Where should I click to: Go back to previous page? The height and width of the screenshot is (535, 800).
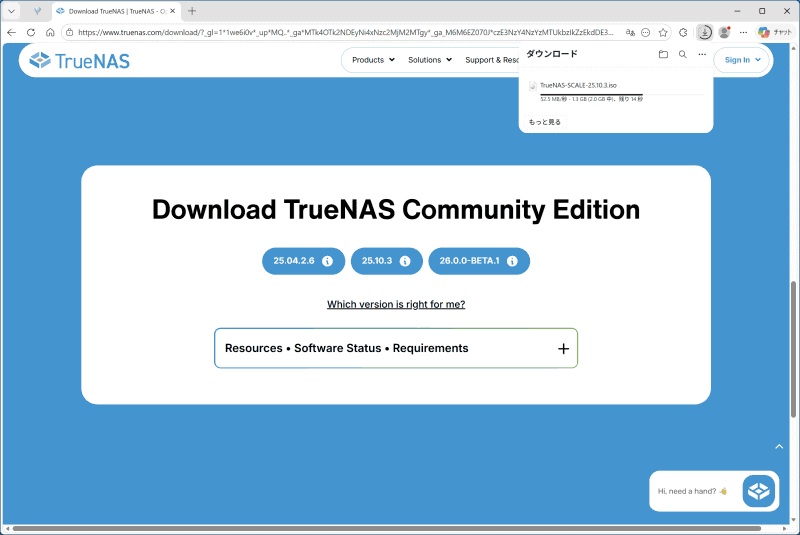[x=11, y=32]
